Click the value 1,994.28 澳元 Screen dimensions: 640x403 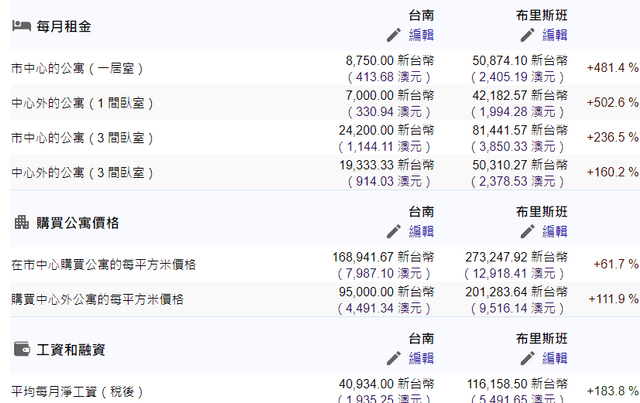coord(517,111)
